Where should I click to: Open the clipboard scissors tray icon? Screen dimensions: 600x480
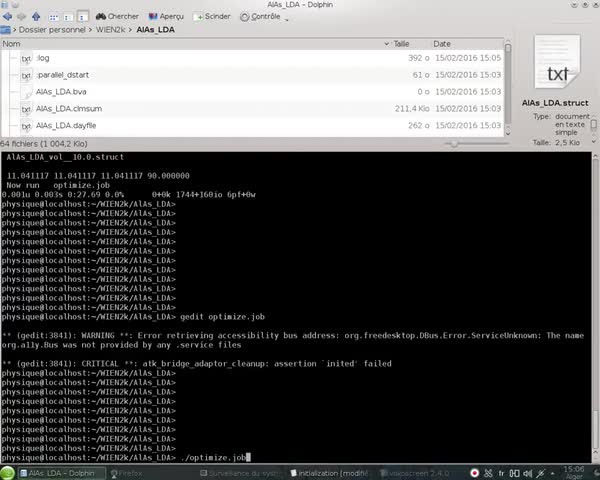tap(488, 473)
